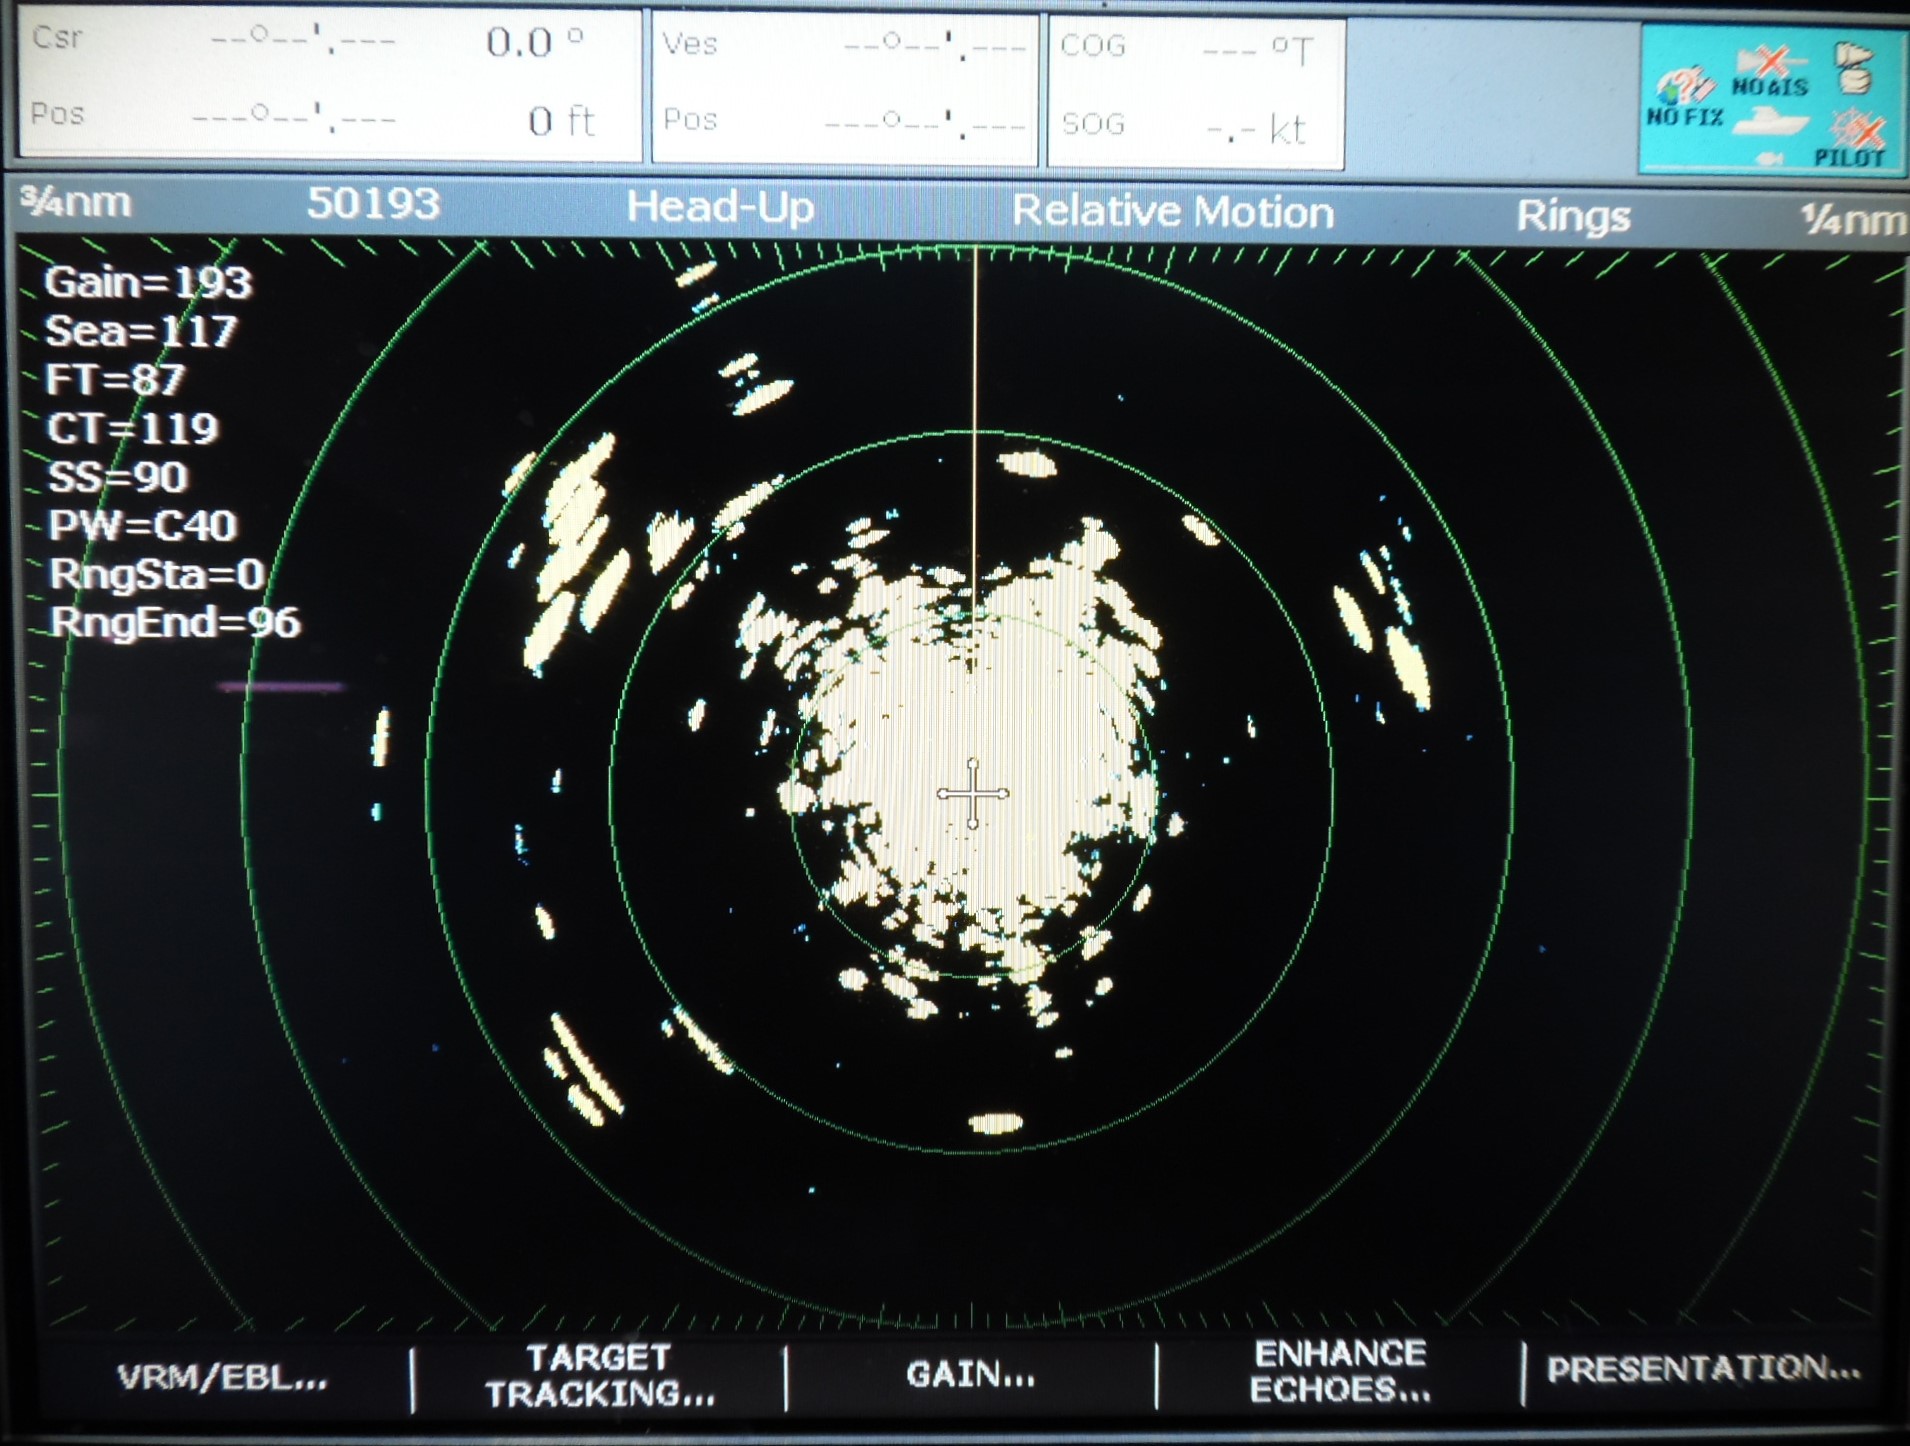1910x1446 pixels.
Task: Click the small fish icon in status panel
Action: point(1769,160)
